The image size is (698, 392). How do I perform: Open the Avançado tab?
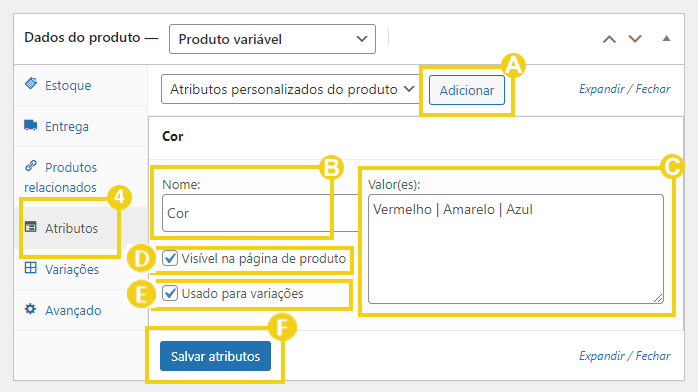(x=73, y=311)
